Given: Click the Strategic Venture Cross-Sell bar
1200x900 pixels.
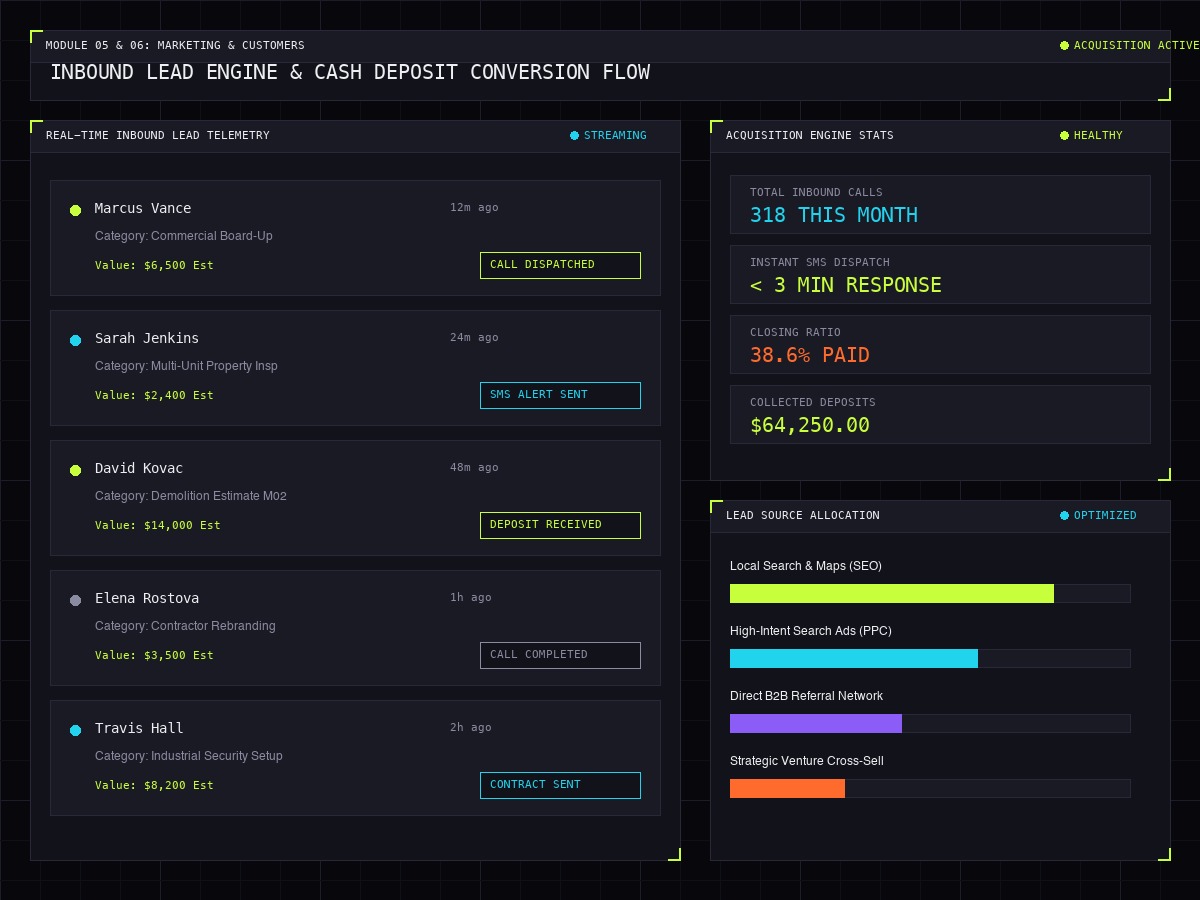Looking at the screenshot, I should (930, 788).
